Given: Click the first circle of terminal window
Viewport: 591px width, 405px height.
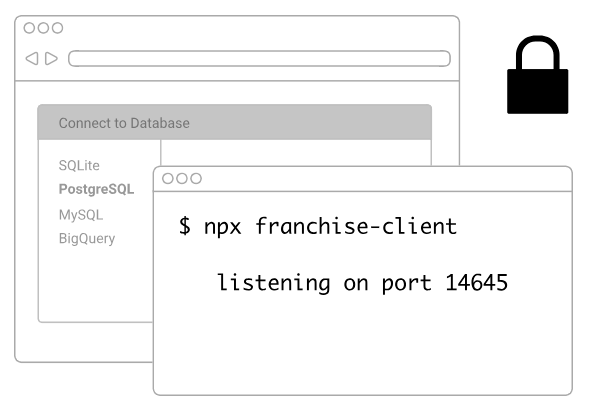Looking at the screenshot, I should pos(168,179).
